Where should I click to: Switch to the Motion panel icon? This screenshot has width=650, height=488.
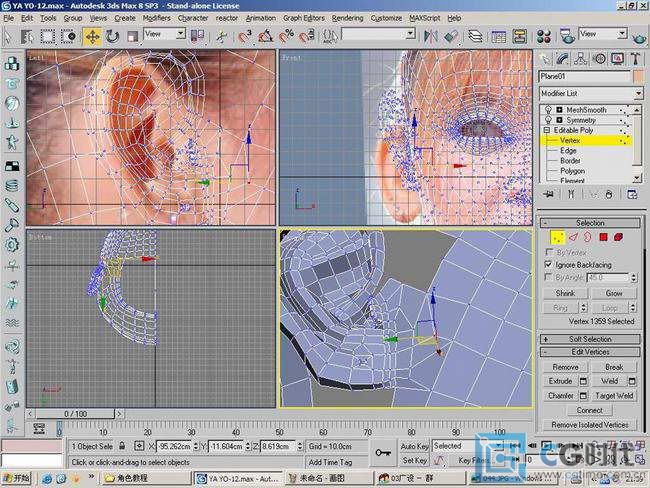click(599, 59)
